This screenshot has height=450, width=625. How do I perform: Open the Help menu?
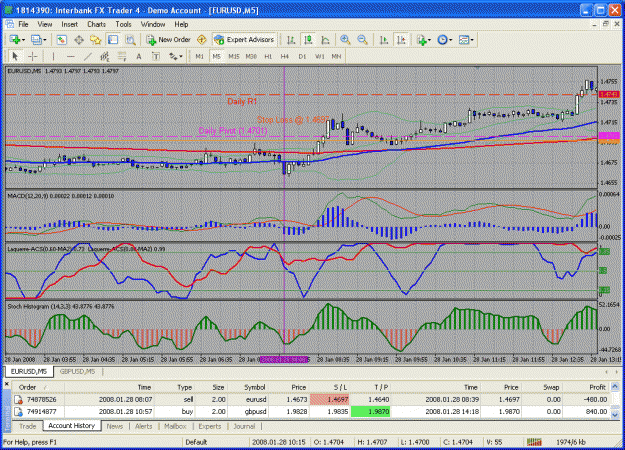(181, 24)
